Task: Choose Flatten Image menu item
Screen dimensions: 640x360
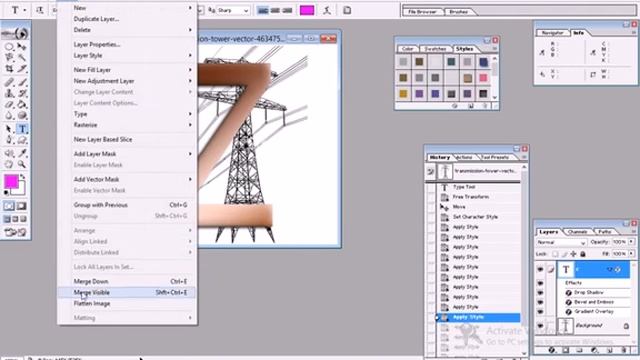Action: click(x=127, y=304)
